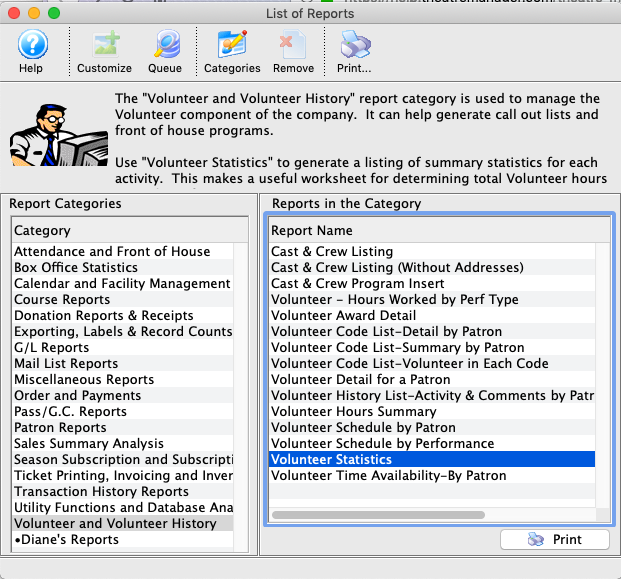Select Volunteer Code List-Detail by Patron
This screenshot has width=621, height=579.
tap(432, 331)
